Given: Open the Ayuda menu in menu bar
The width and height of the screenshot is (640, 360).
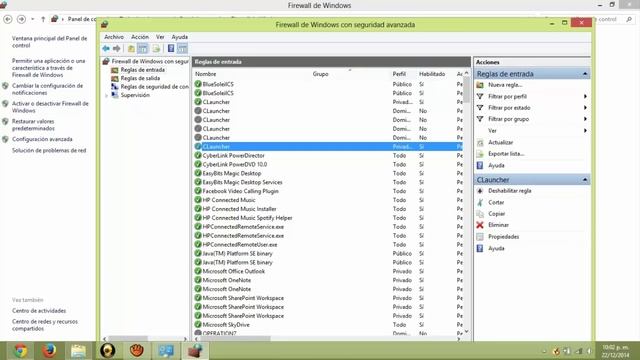Looking at the screenshot, I should click(x=180, y=37).
